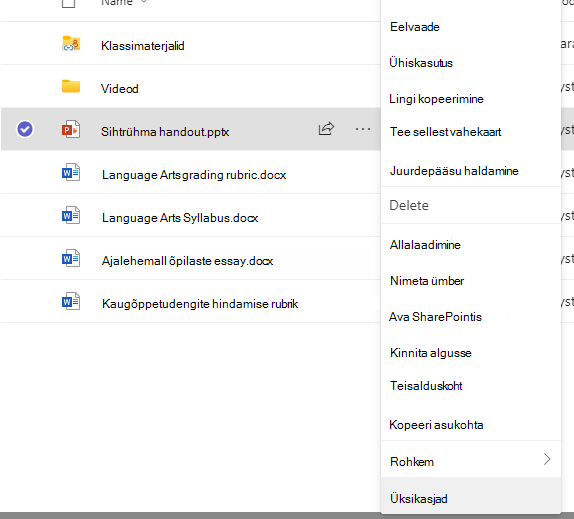The image size is (574, 519).
Task: Click Word icon of Language Arts Syllabus.docx
Action: pyautogui.click(x=71, y=215)
